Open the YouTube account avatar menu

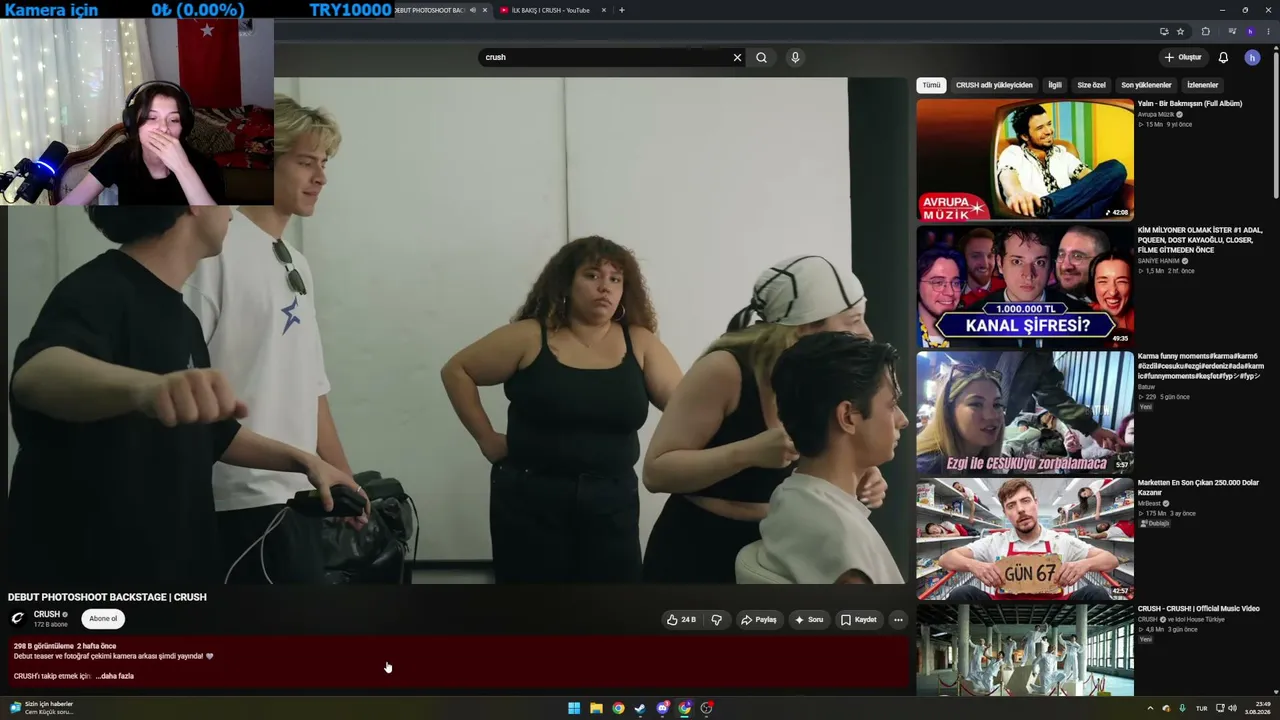(x=1252, y=58)
